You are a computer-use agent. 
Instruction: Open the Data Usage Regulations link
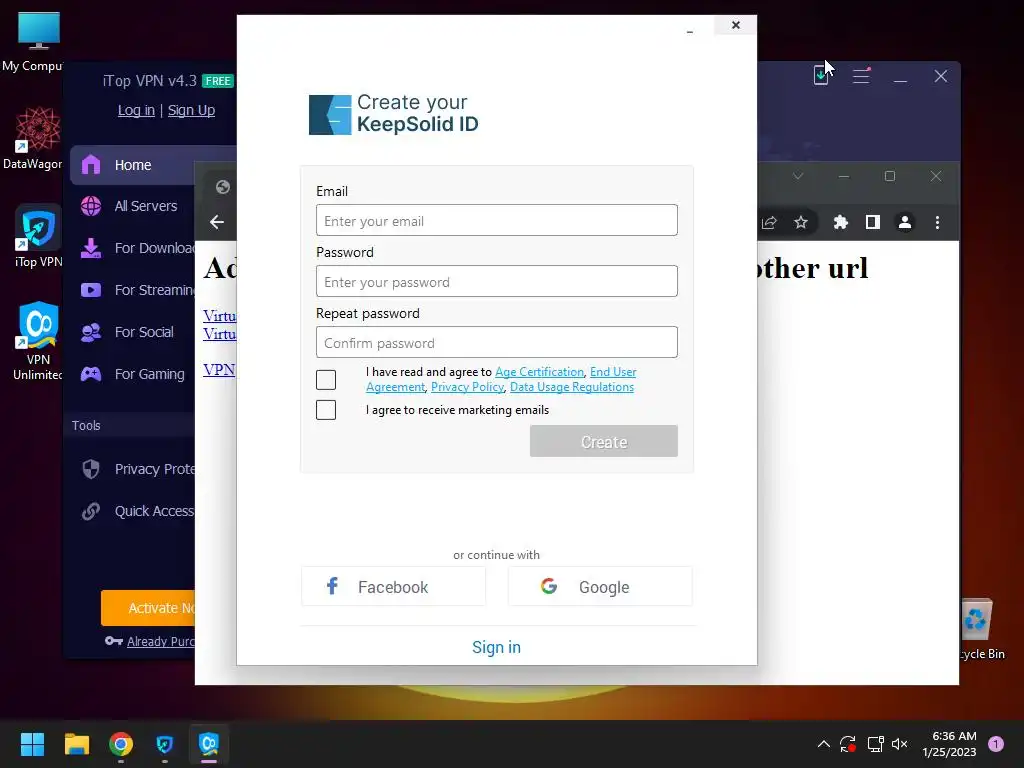(571, 387)
